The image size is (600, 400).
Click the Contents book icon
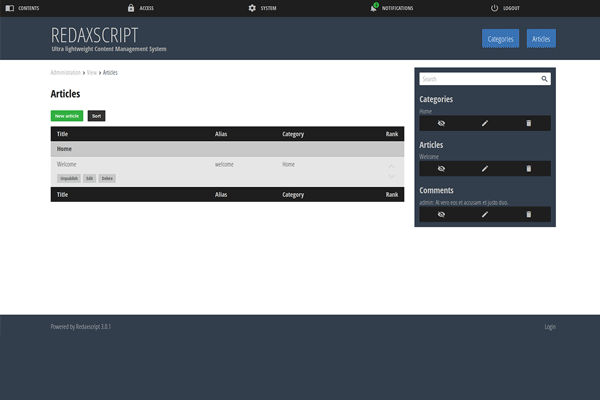(10, 8)
